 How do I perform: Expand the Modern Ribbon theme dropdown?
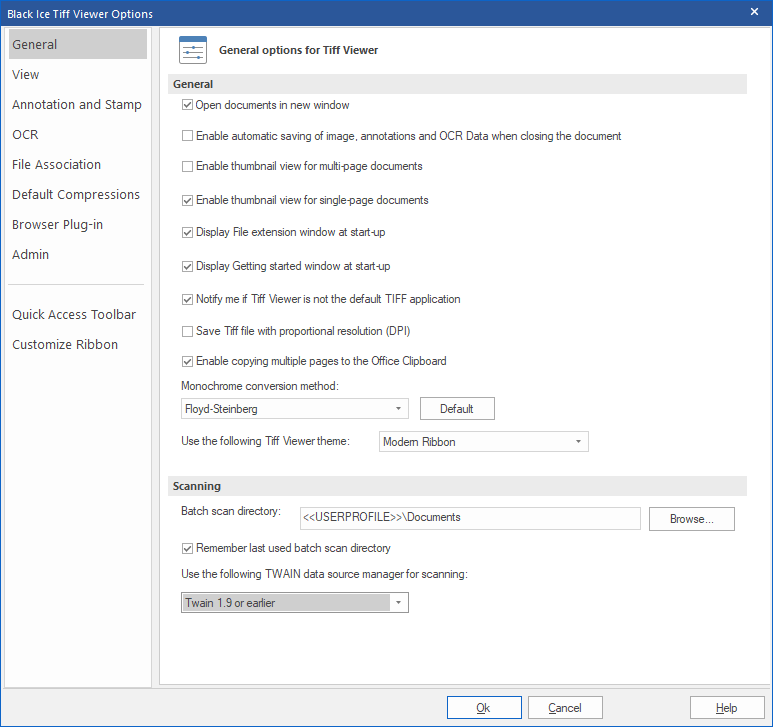[x=484, y=442]
